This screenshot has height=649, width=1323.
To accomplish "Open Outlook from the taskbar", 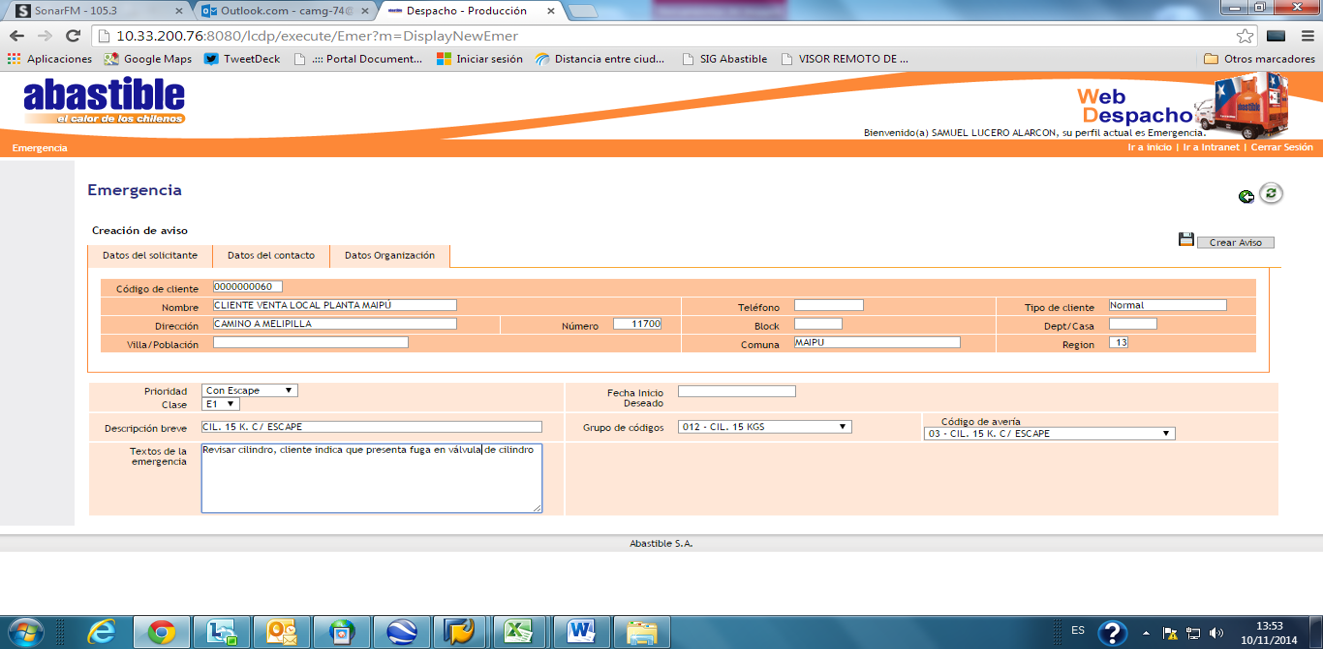I will pyautogui.click(x=281, y=632).
